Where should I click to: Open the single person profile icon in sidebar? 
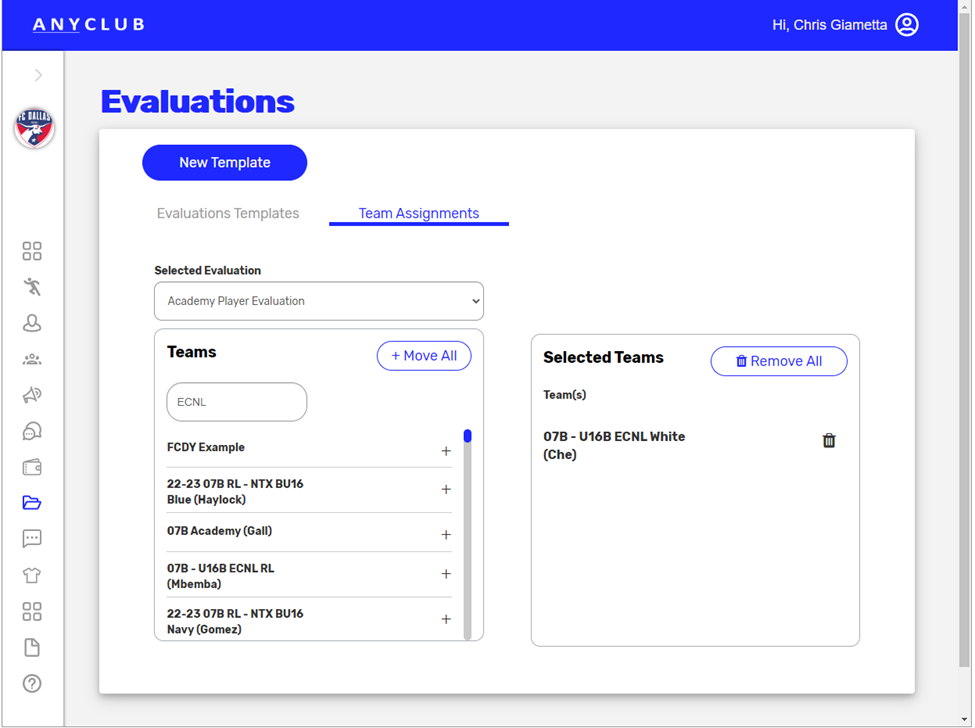[32, 323]
